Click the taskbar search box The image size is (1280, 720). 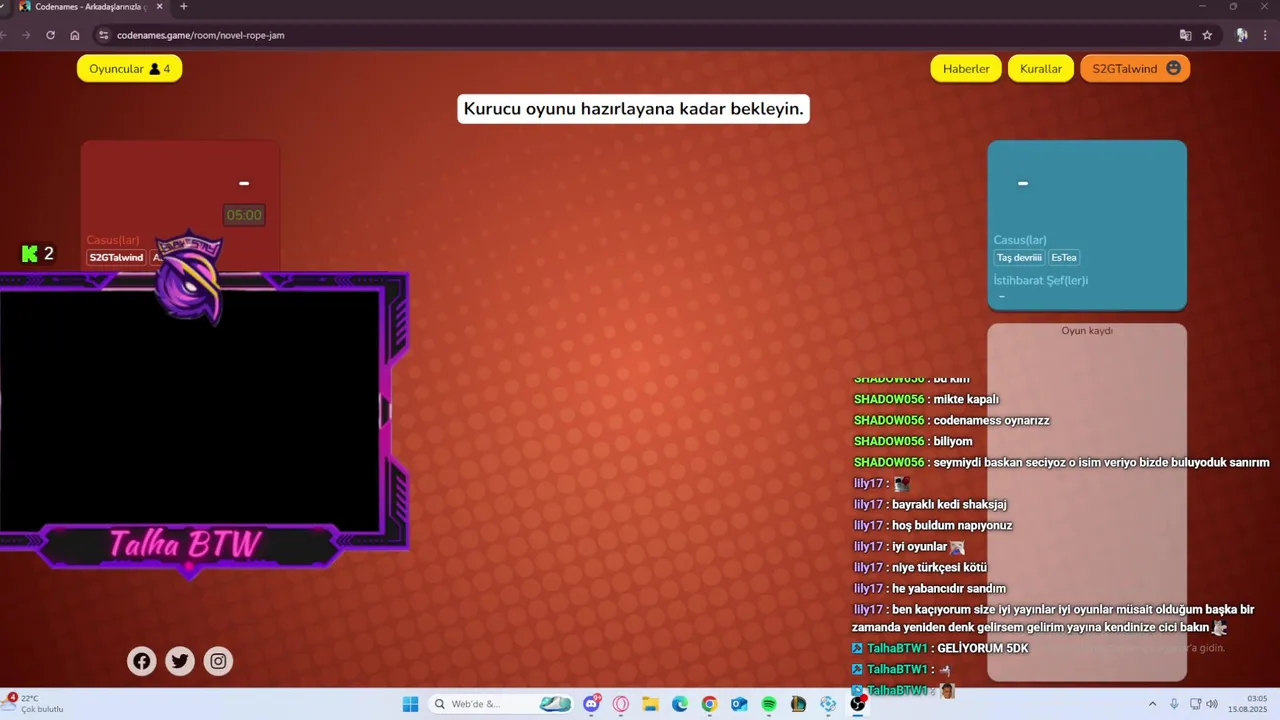tap(501, 704)
